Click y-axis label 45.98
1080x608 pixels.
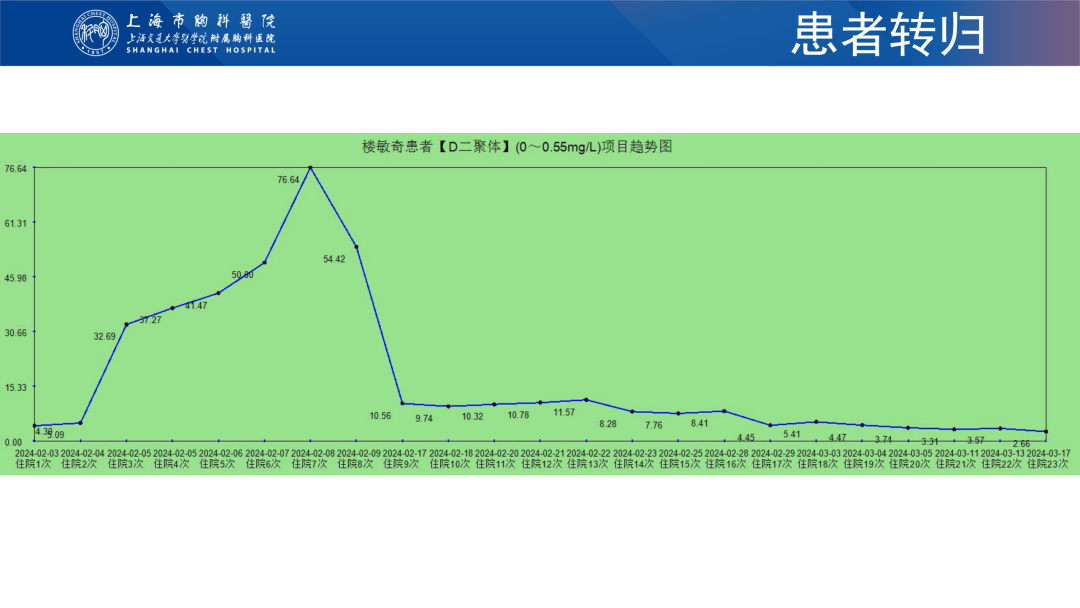[16, 277]
